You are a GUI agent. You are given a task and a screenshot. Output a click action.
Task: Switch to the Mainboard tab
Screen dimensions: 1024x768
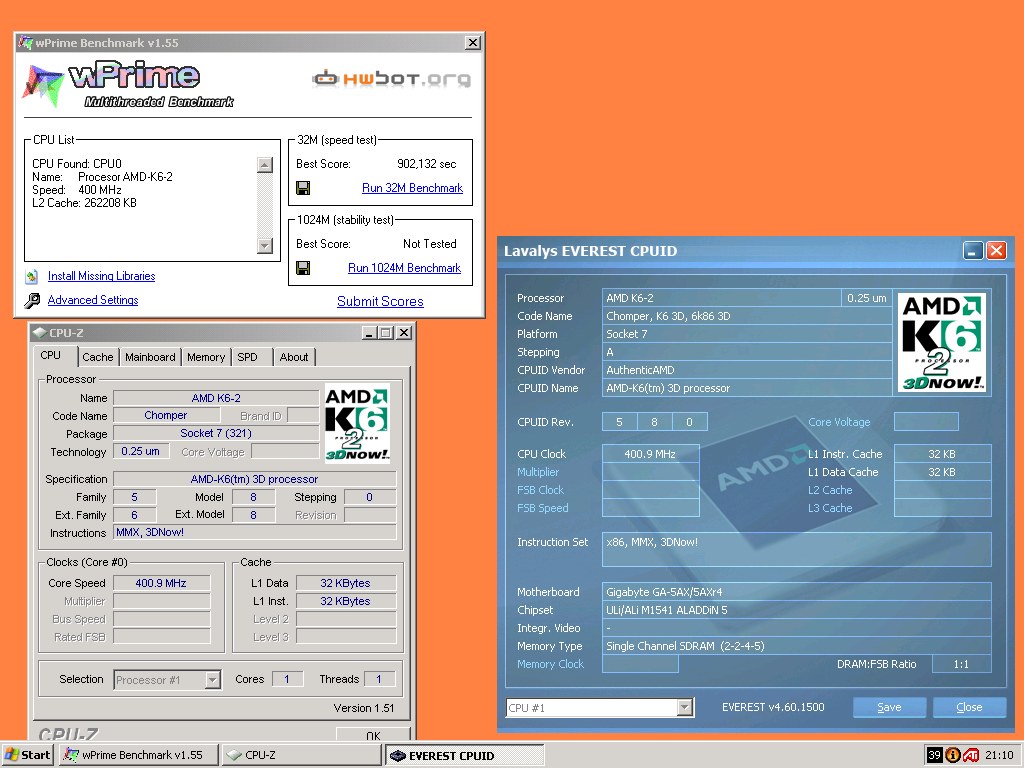(150, 357)
